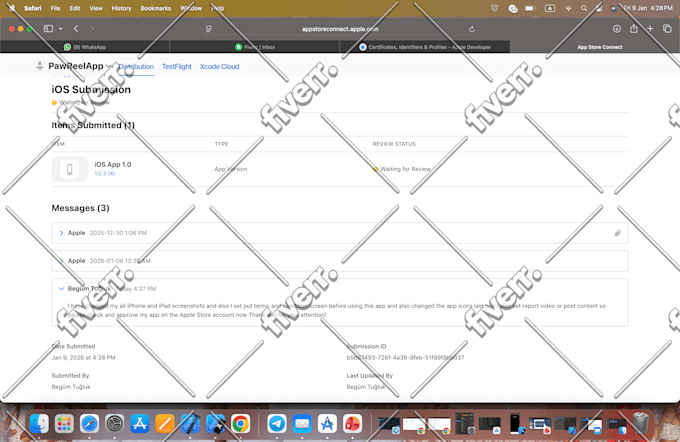The width and height of the screenshot is (680, 442).
Task: Click the Wi-Fi icon in menu bar
Action: point(568,8)
